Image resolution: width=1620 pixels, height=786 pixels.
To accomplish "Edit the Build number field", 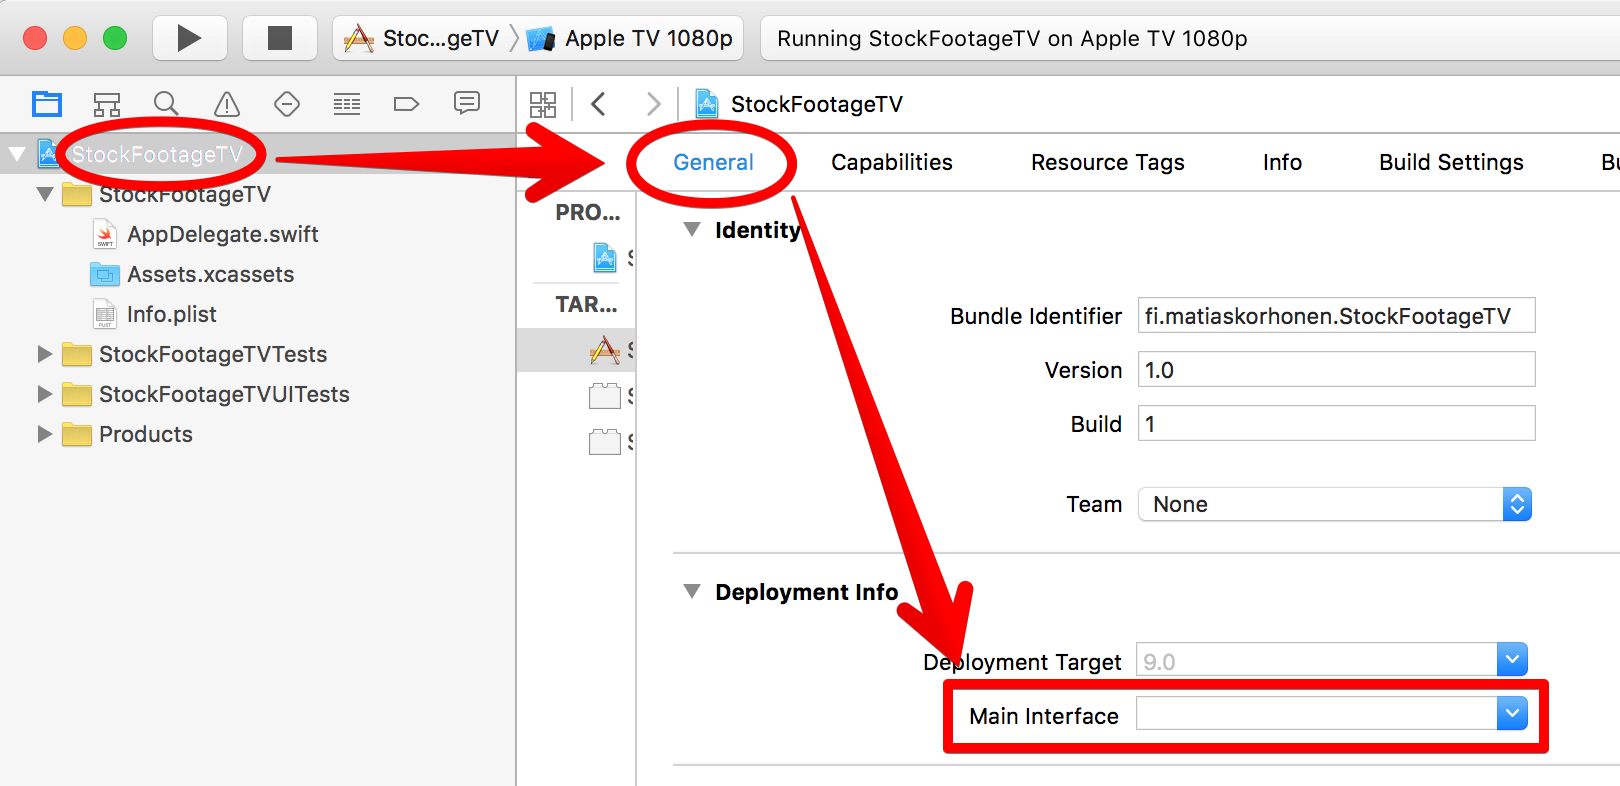I will tap(1336, 424).
